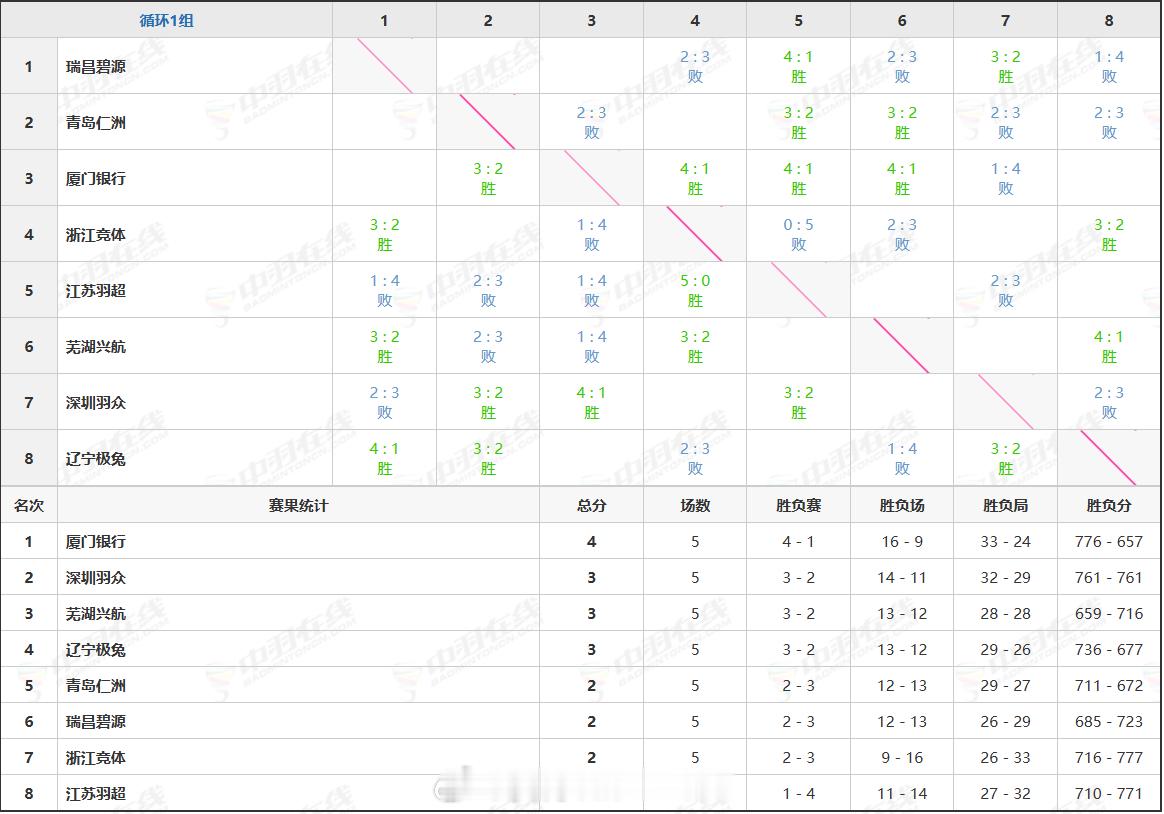Click 浙江竞体's 3:2 胜 result against team 1
Viewport: 1164px width, 814px height.
click(385, 234)
